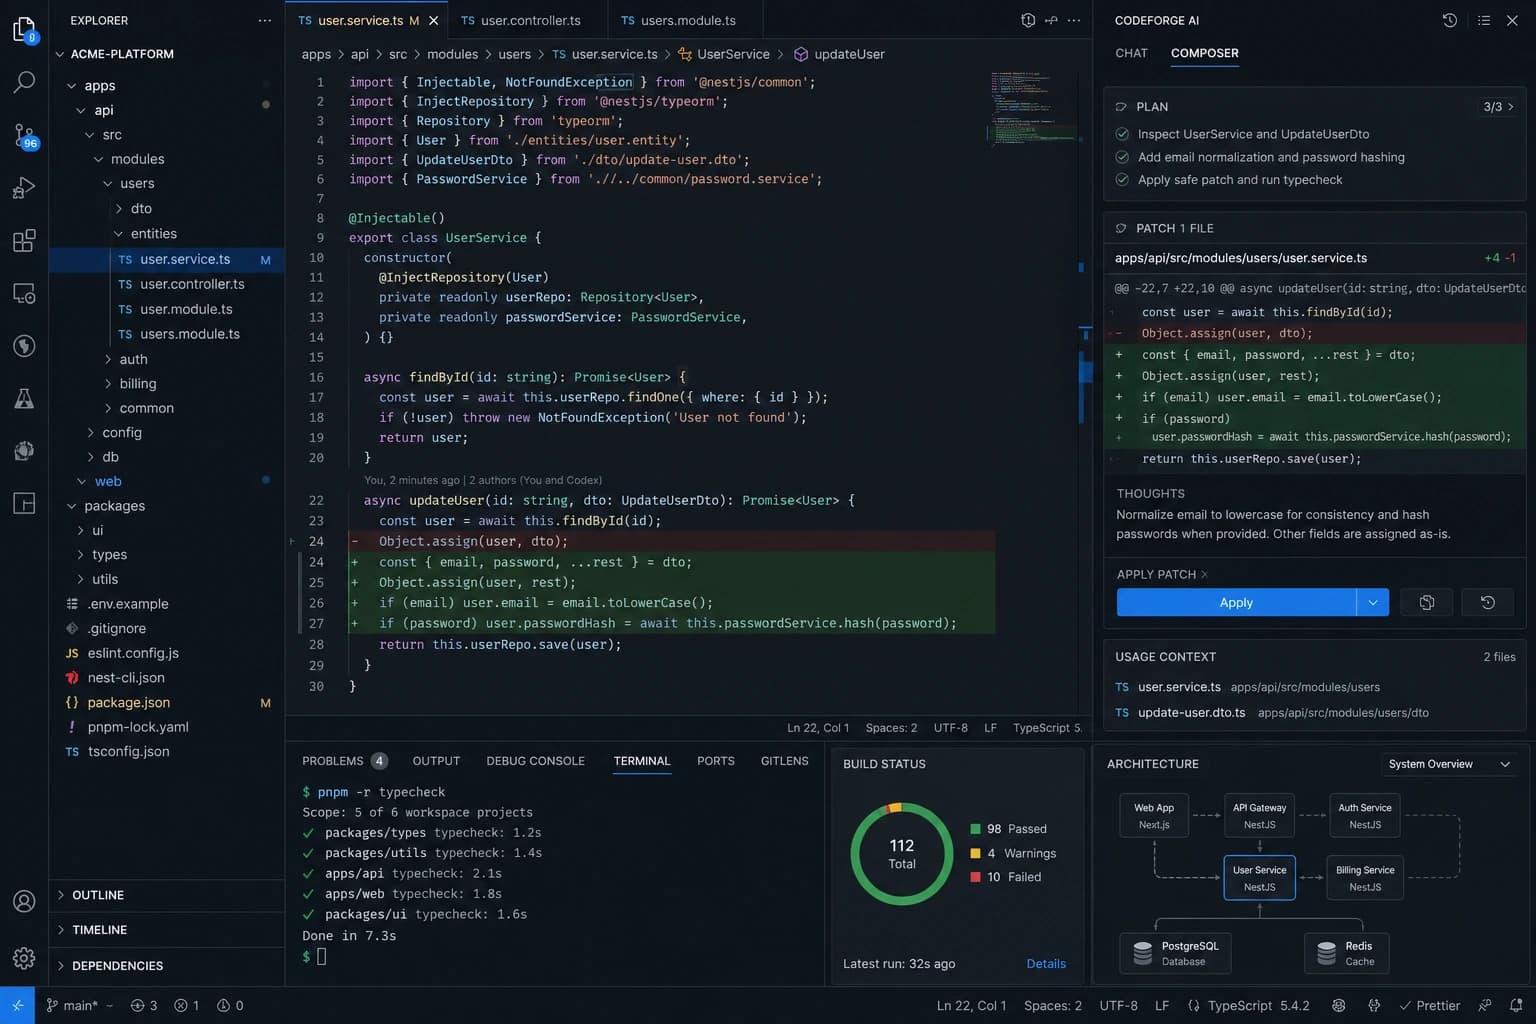Click the Redis Cache node

pyautogui.click(x=1346, y=953)
